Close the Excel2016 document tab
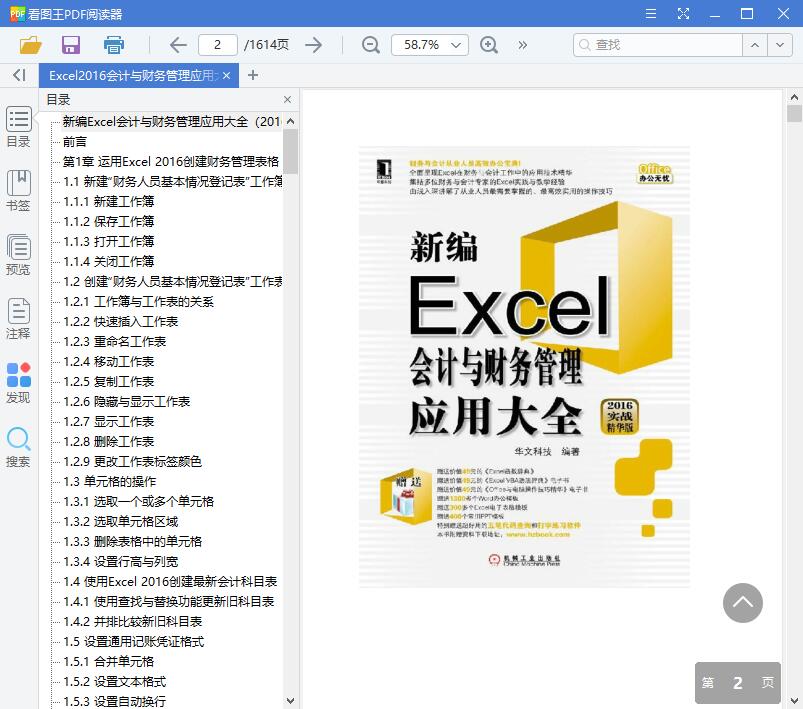Screen dimensions: 803x709 point(226,76)
